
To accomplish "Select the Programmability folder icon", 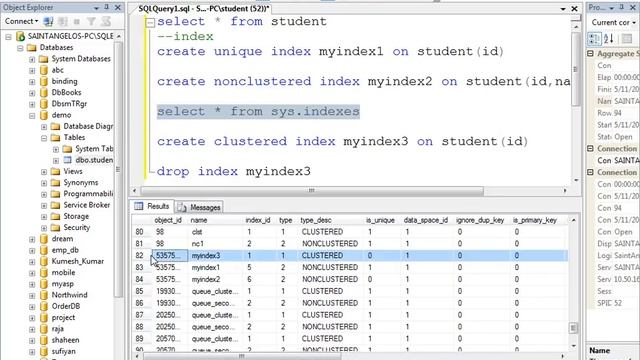I will point(56,193).
